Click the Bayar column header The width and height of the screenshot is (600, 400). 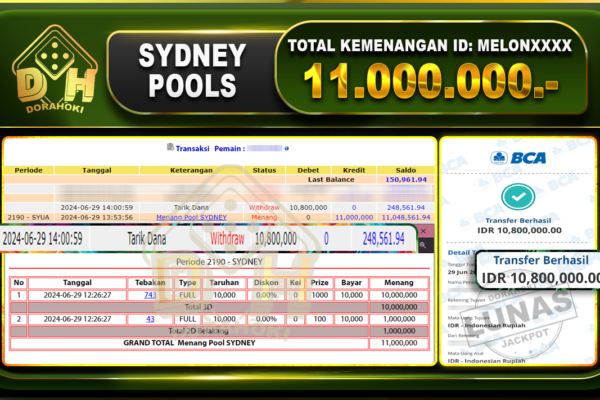351,282
